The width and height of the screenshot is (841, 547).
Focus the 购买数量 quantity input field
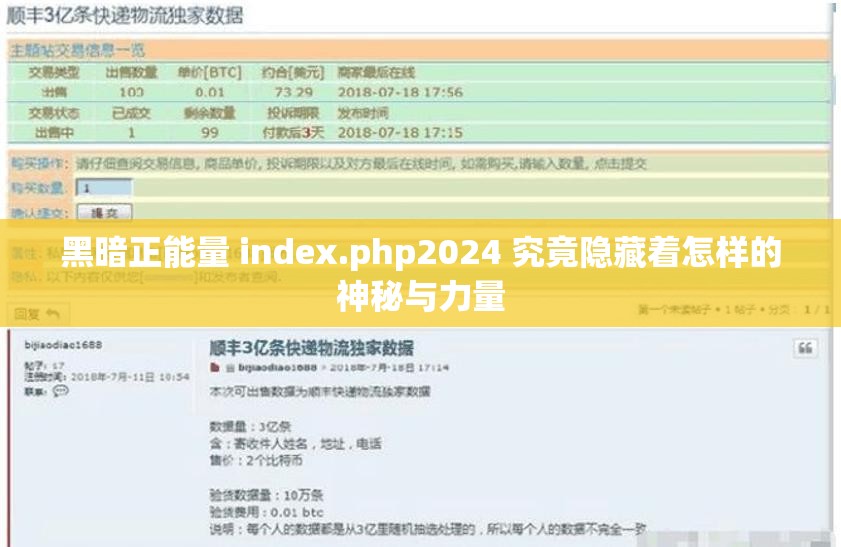click(x=104, y=188)
